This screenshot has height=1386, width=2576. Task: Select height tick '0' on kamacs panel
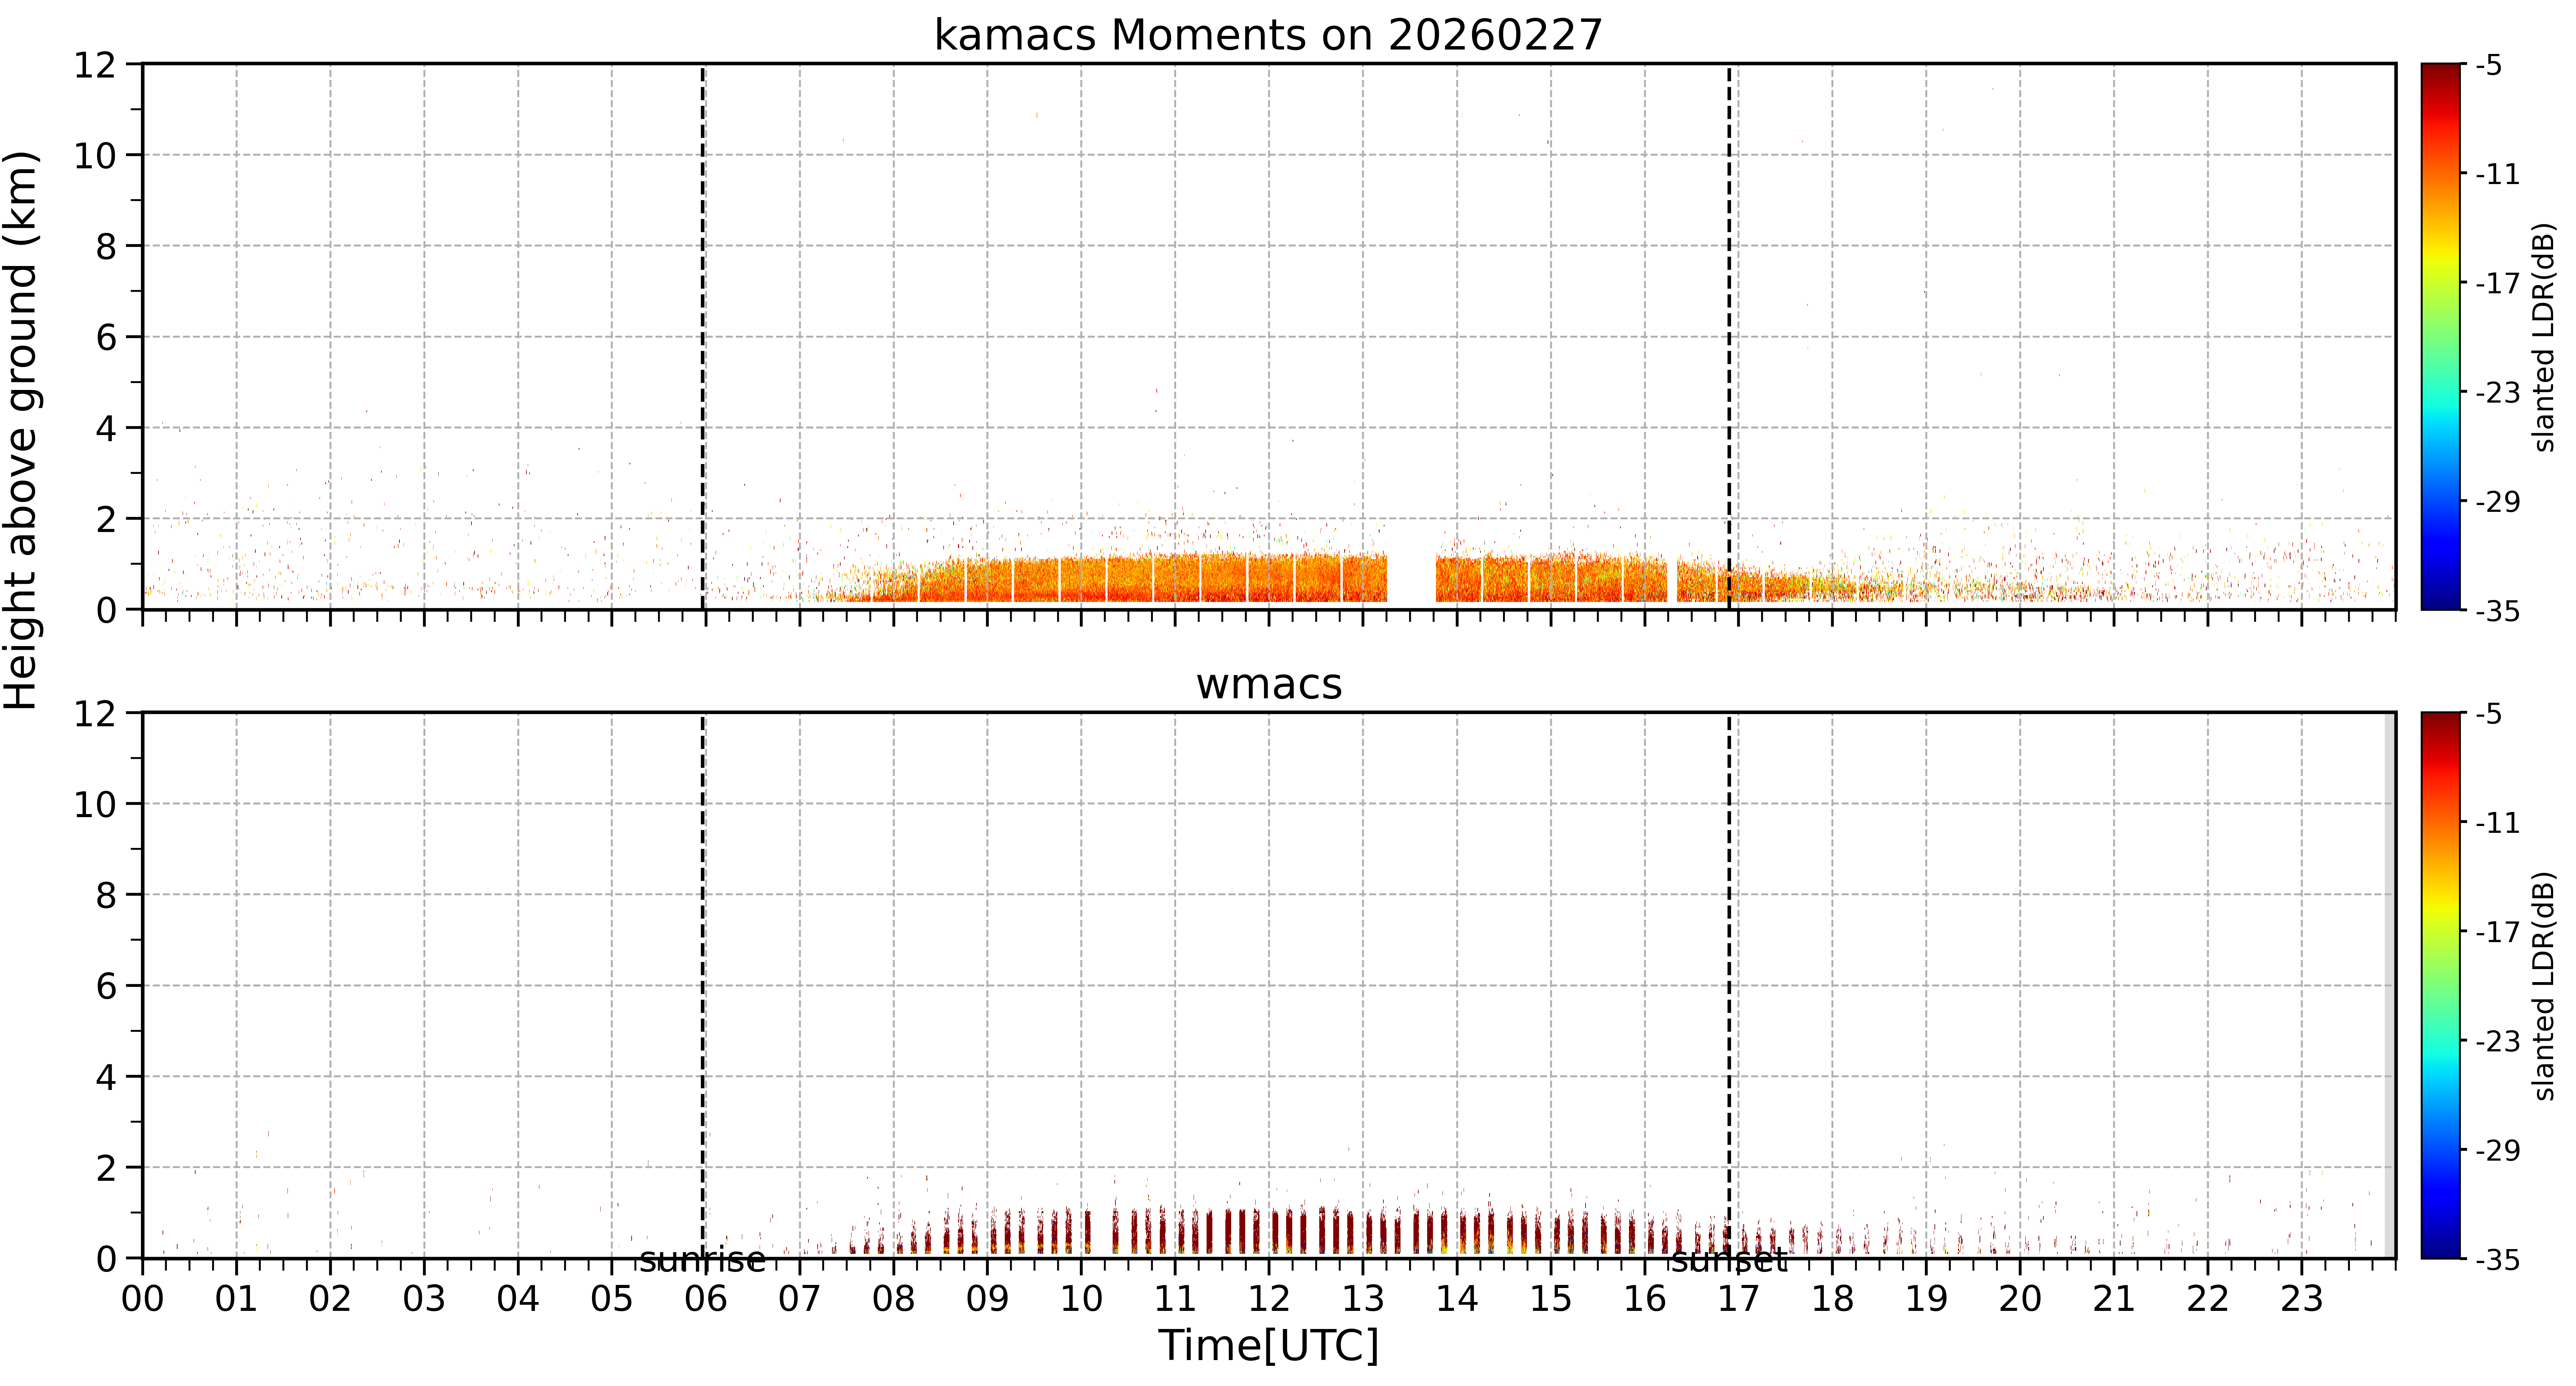(106, 610)
